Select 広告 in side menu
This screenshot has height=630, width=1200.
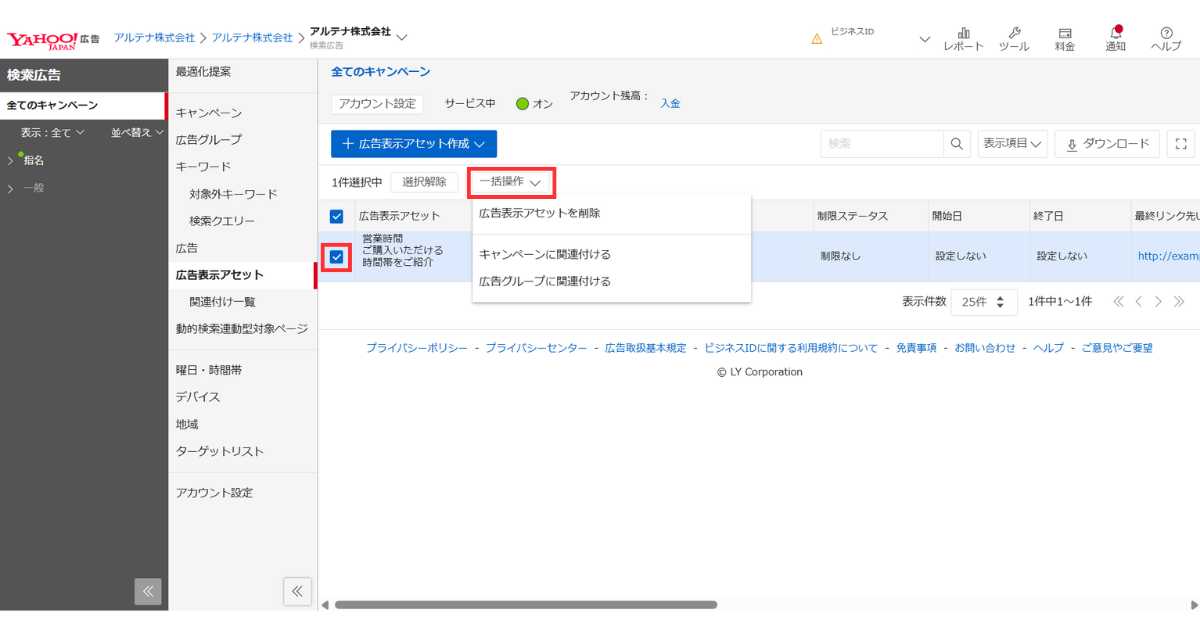(187, 248)
